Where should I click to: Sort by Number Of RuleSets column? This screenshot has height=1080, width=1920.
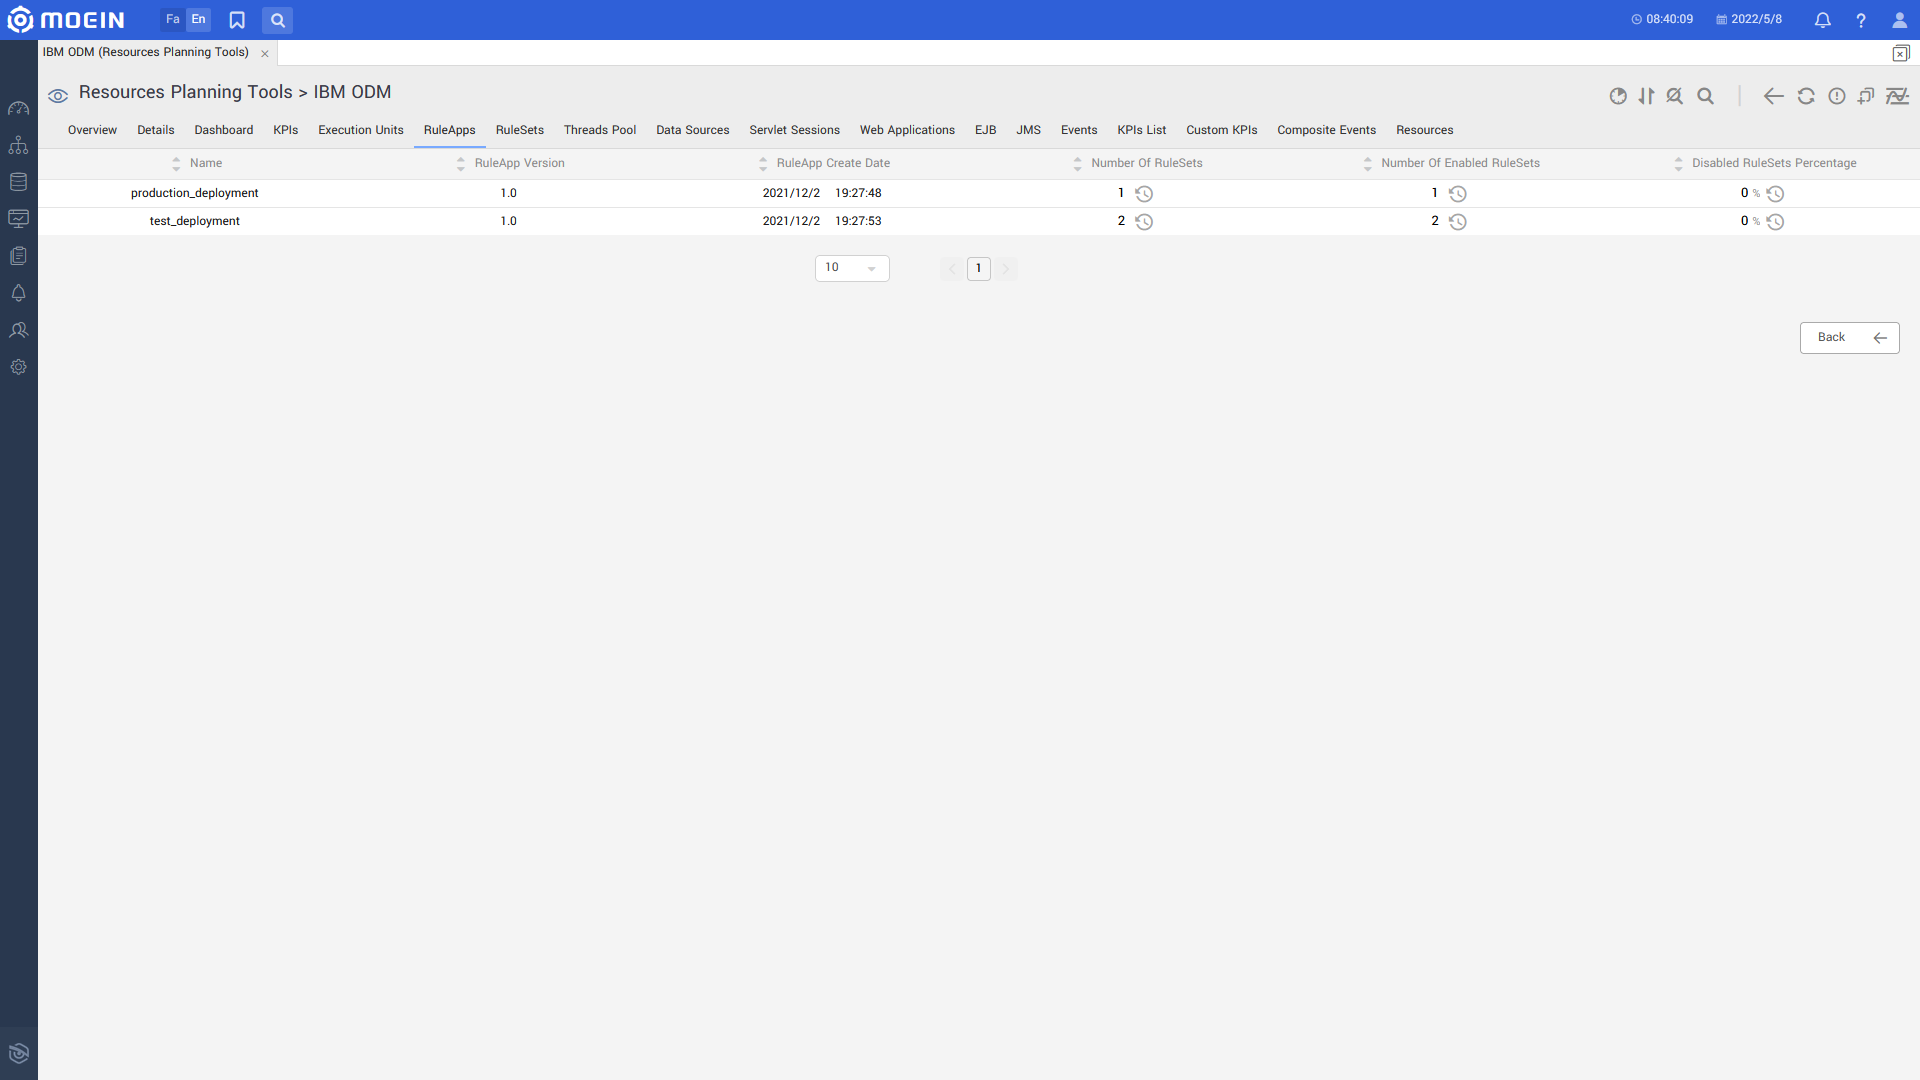1077,164
